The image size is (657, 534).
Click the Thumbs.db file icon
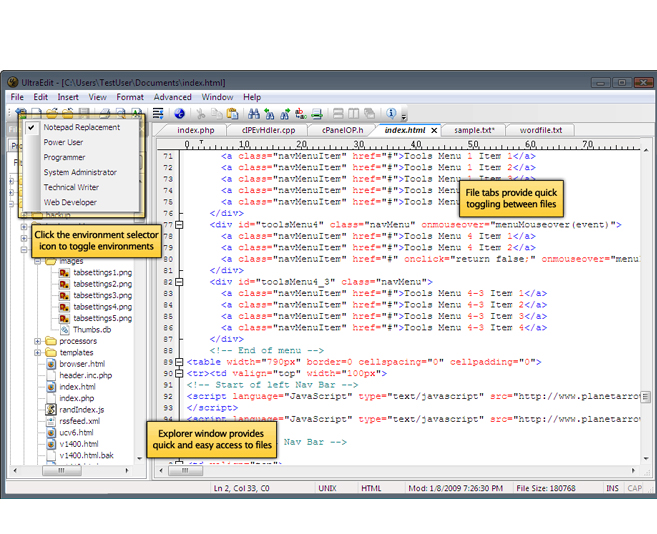point(64,329)
